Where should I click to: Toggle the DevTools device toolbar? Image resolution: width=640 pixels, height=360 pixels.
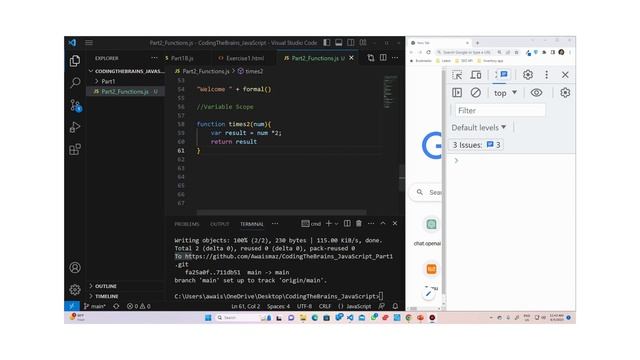[x=476, y=75]
